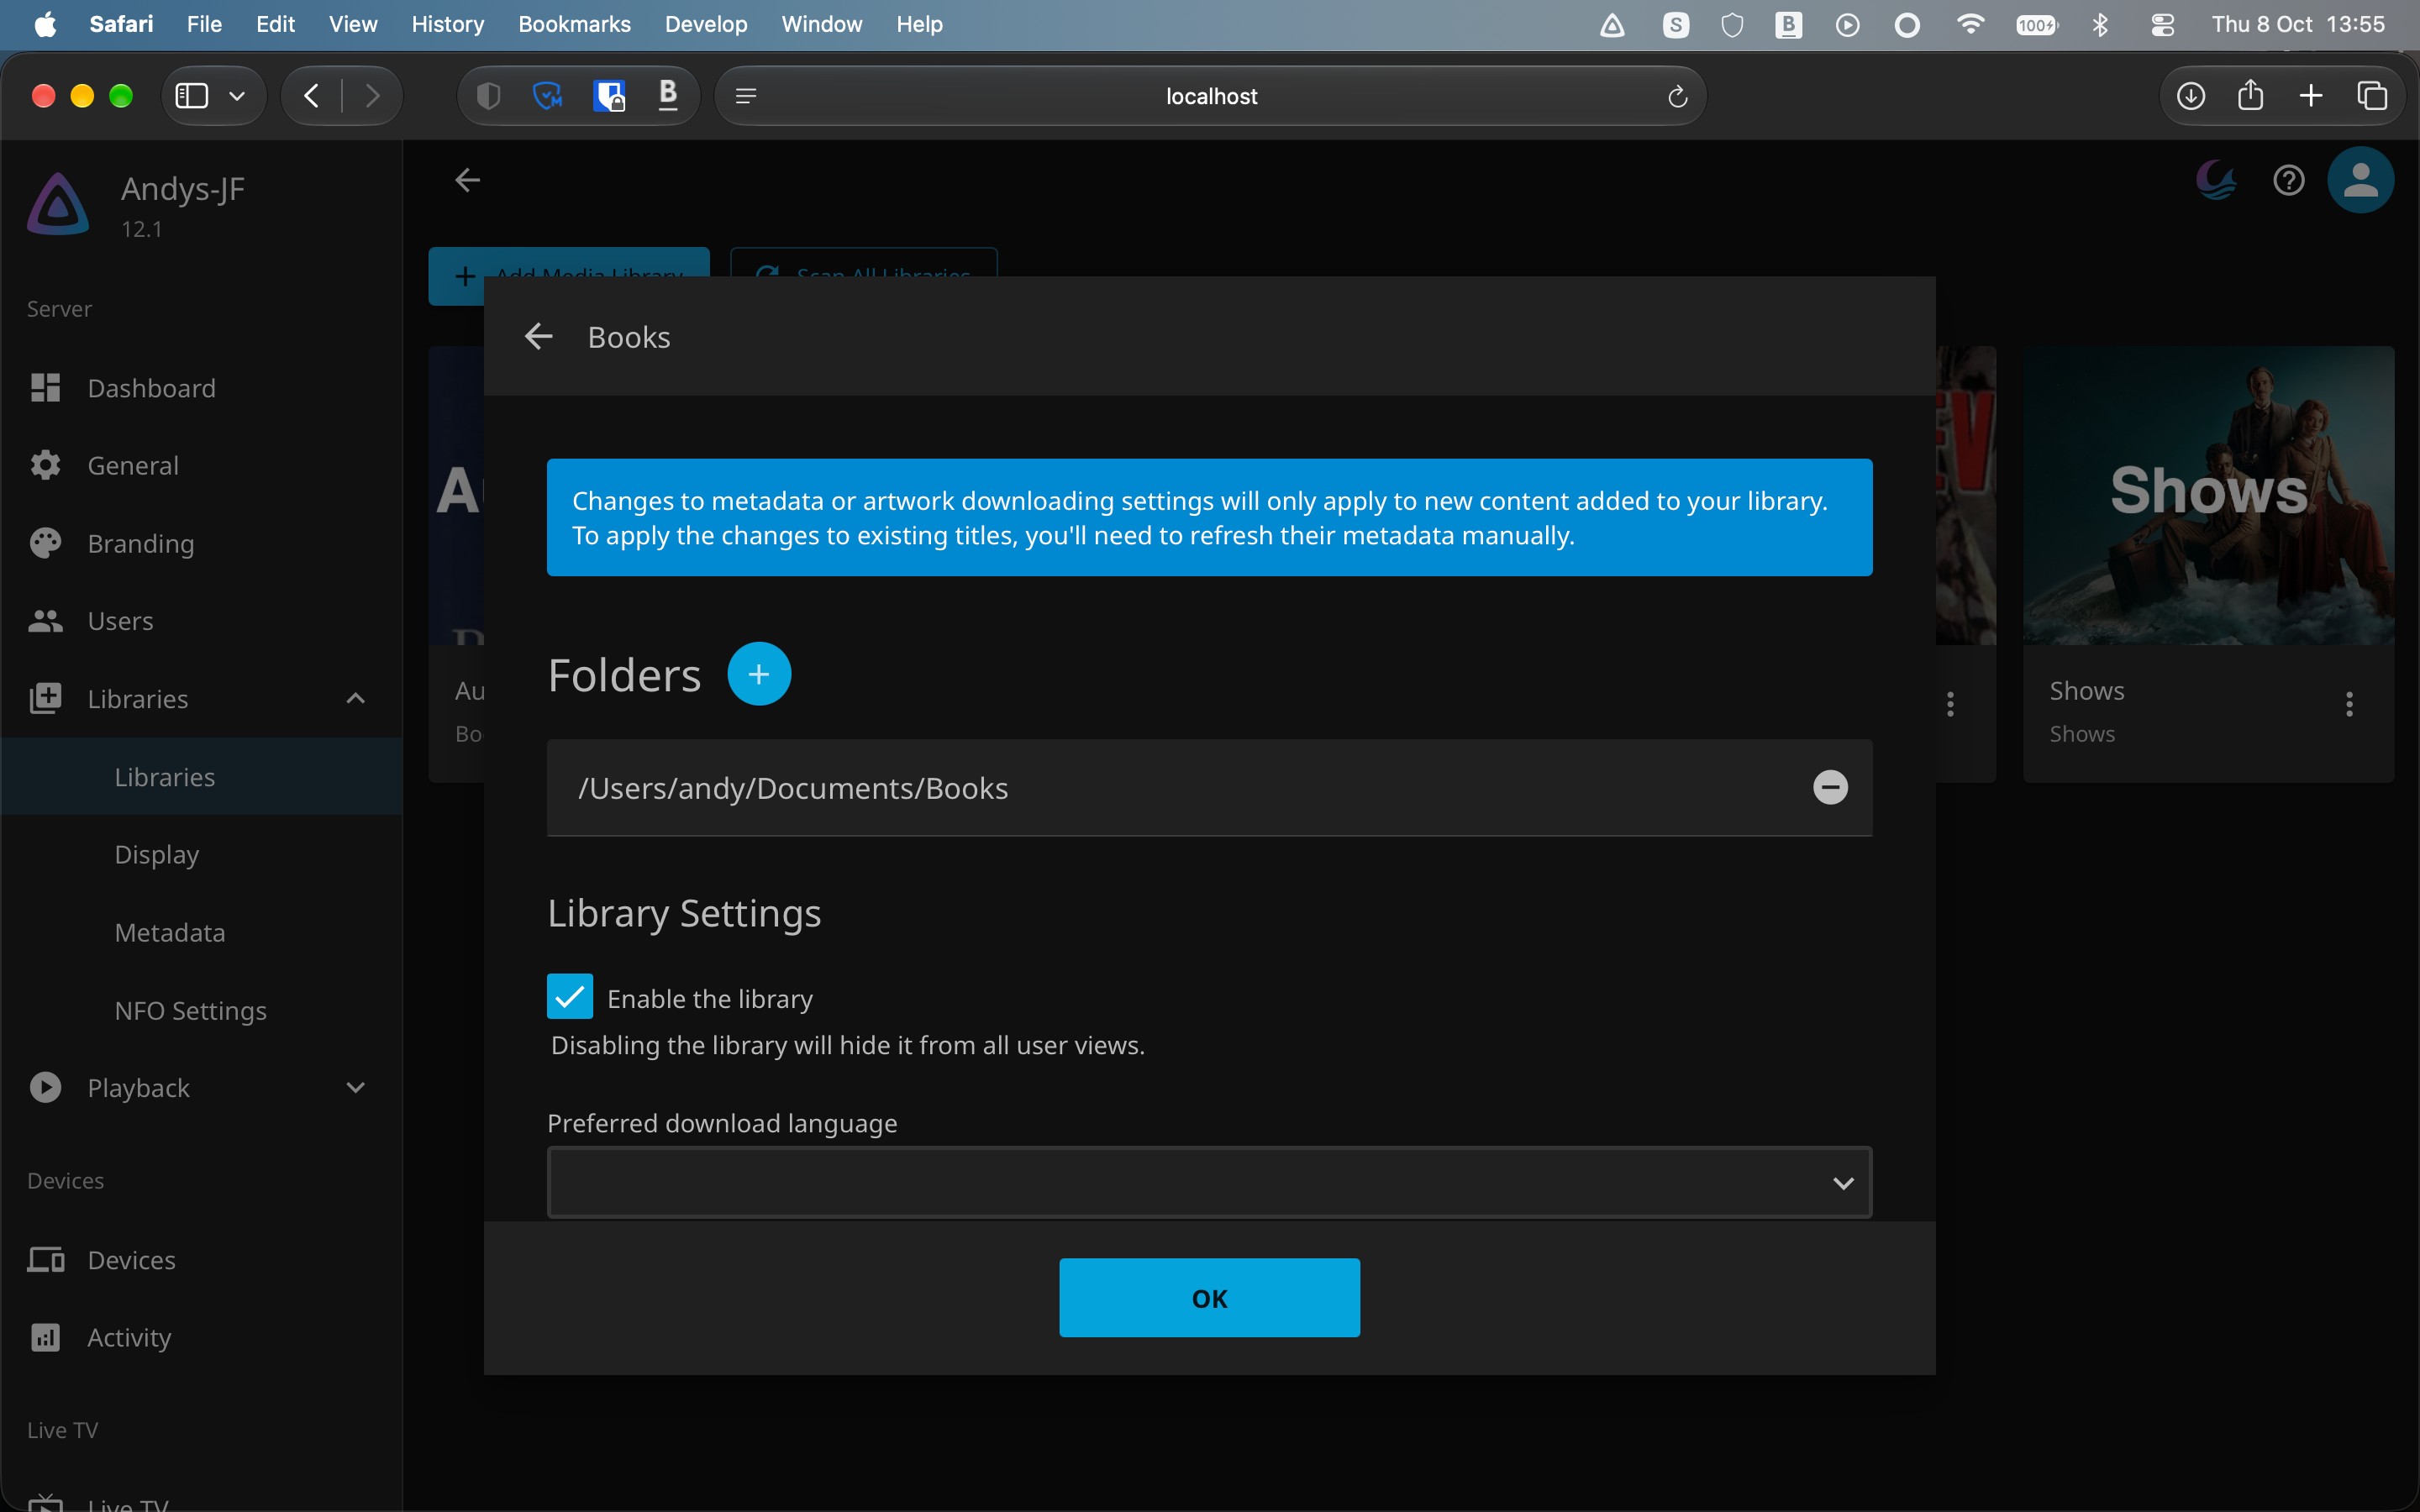Open the Bookmarks menu
This screenshot has height=1512, width=2420.
[574, 25]
